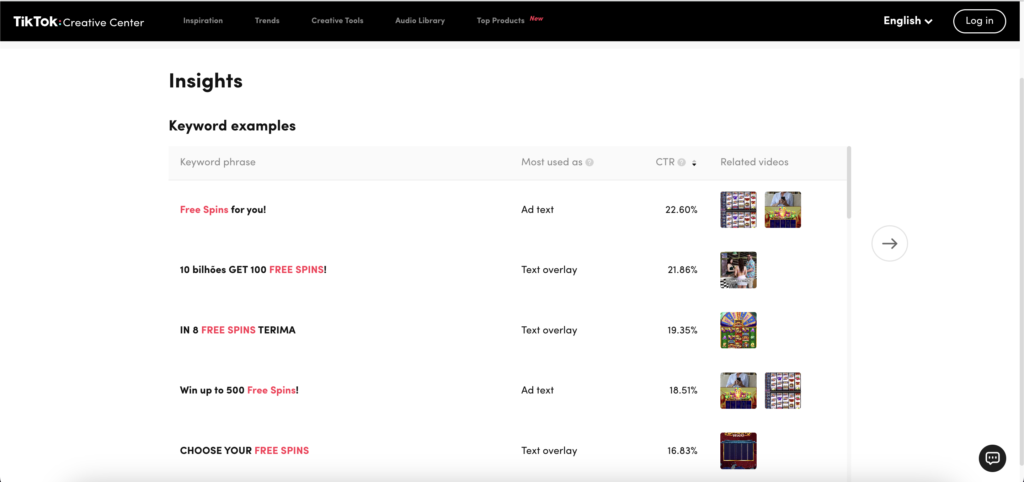Open video for CHOOSE YOUR FREE SPINS
Viewport: 1024px width, 482px height.
pyautogui.click(x=738, y=450)
